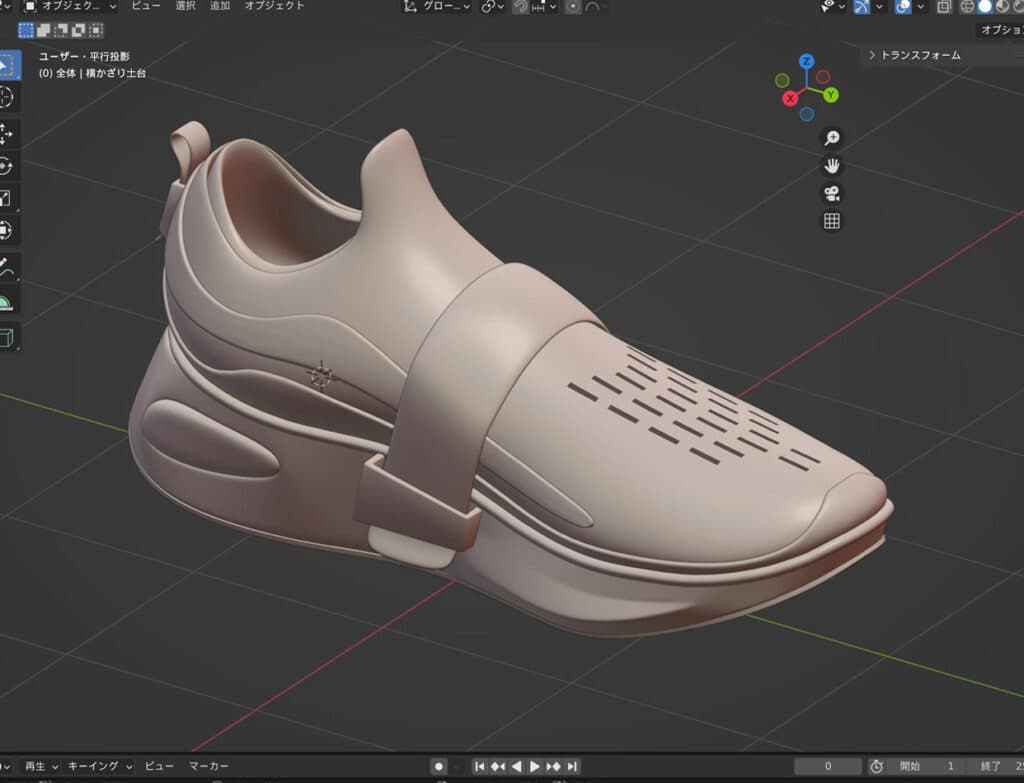This screenshot has width=1024, height=783.
Task: Toggle snapping magnet
Action: point(520,7)
